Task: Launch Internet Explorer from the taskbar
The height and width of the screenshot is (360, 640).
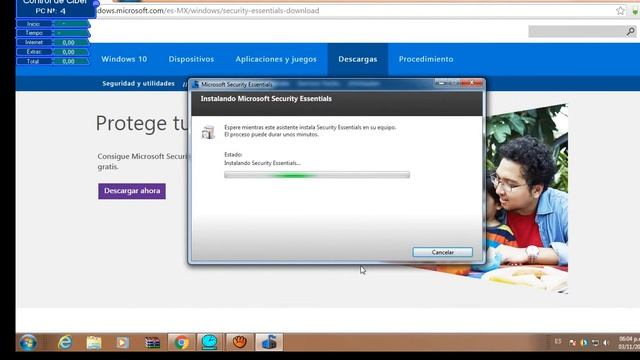Action: pos(65,342)
